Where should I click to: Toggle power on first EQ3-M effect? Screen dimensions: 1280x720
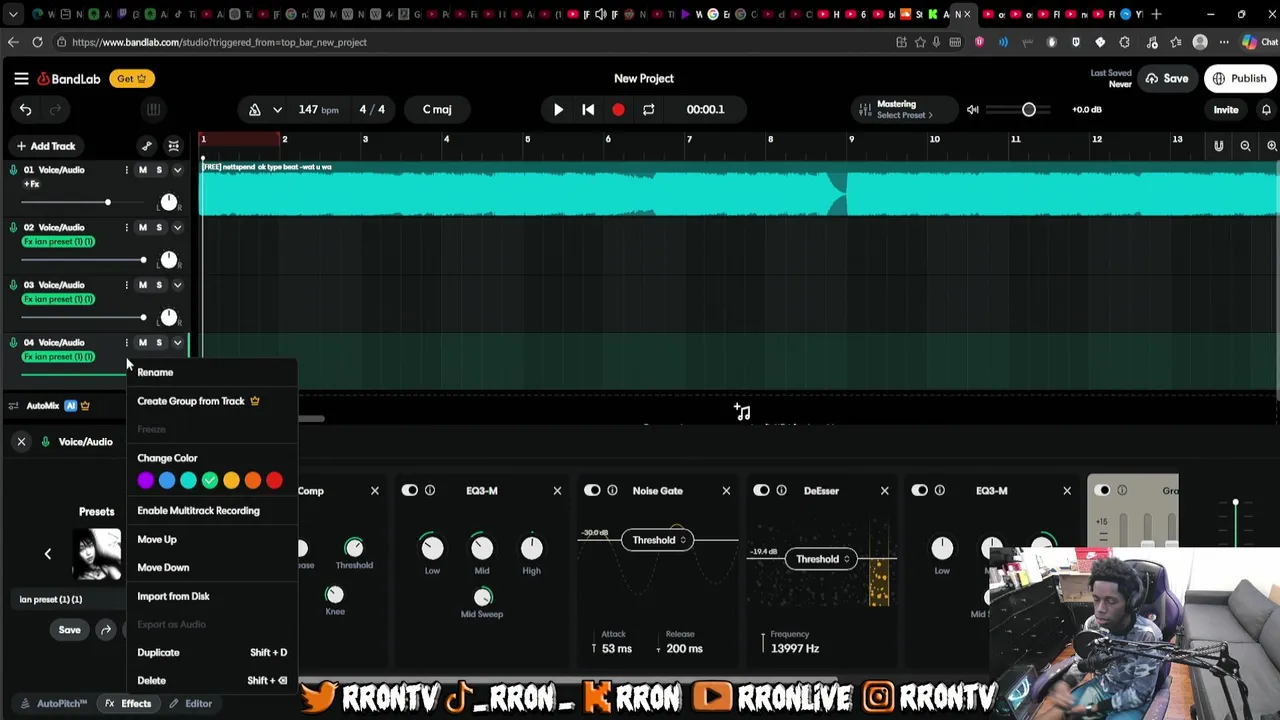(410, 491)
